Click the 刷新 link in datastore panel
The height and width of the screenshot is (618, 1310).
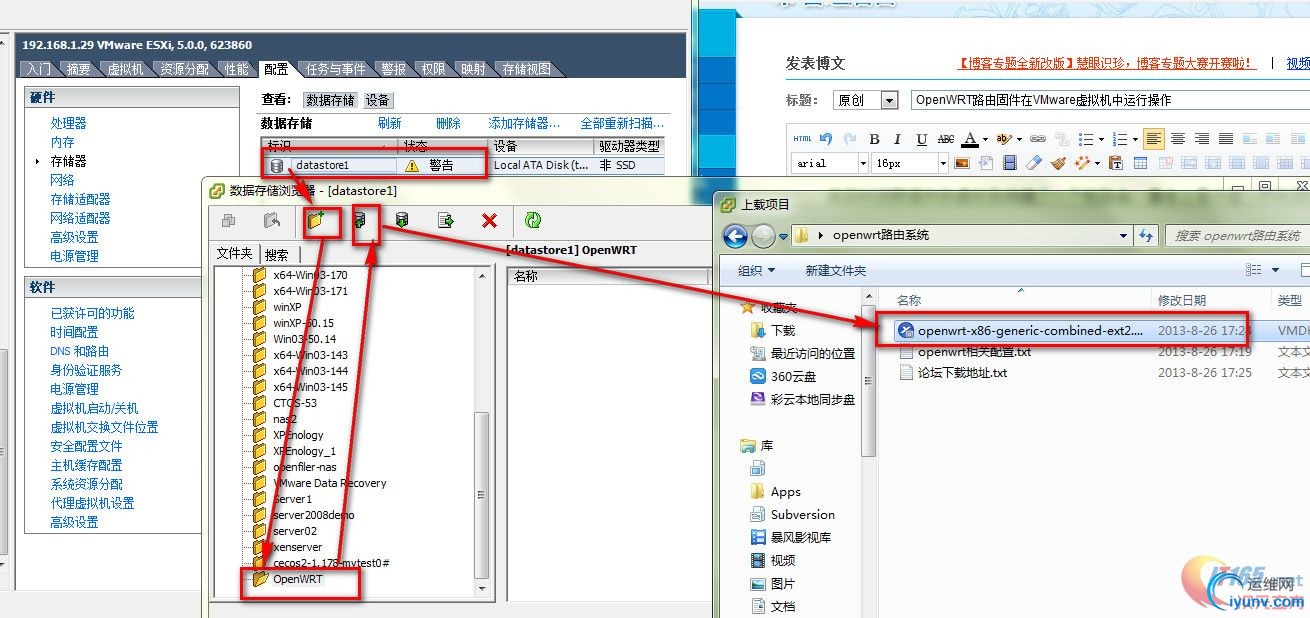[x=389, y=123]
